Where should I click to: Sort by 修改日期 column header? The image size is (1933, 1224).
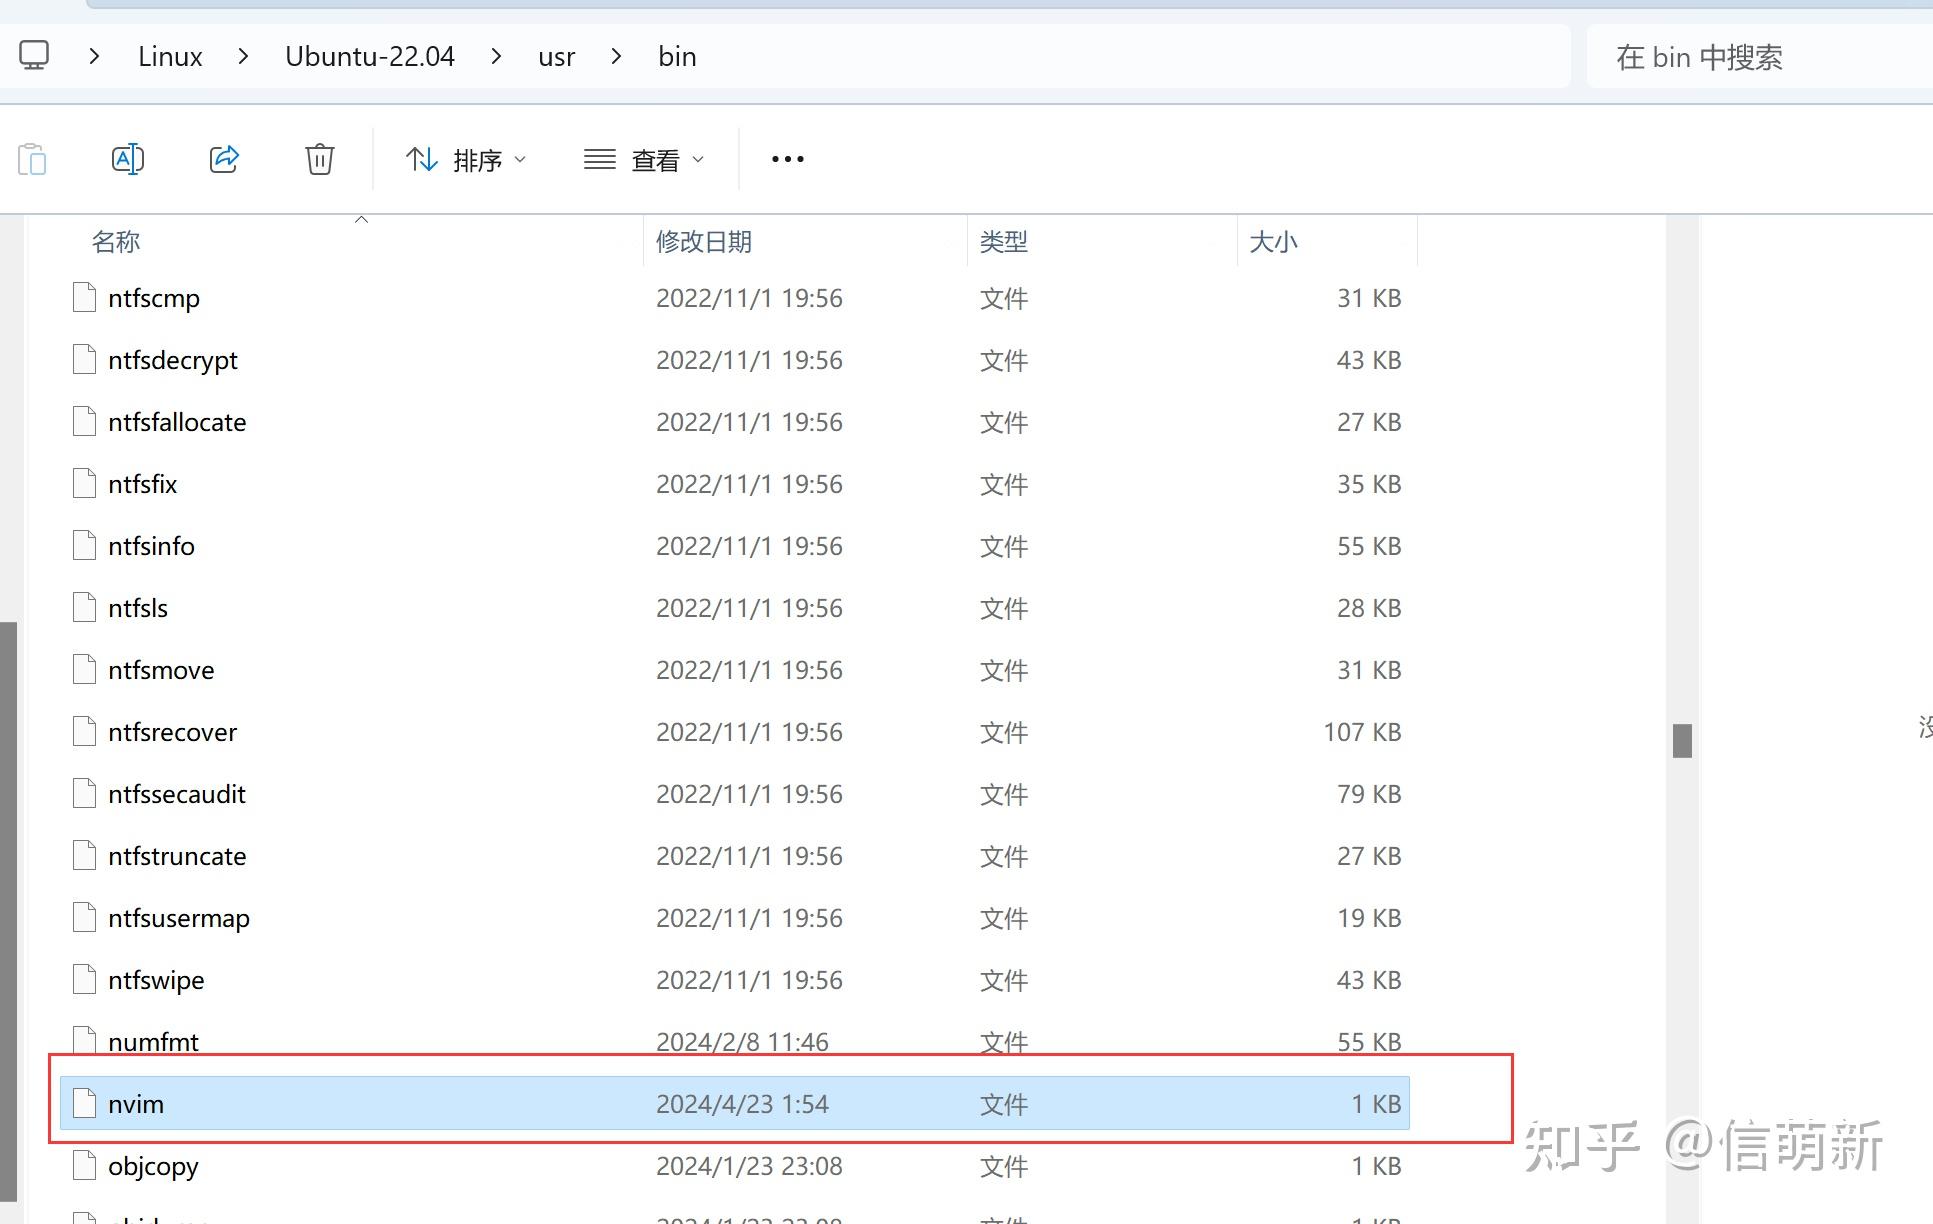pyautogui.click(x=704, y=242)
